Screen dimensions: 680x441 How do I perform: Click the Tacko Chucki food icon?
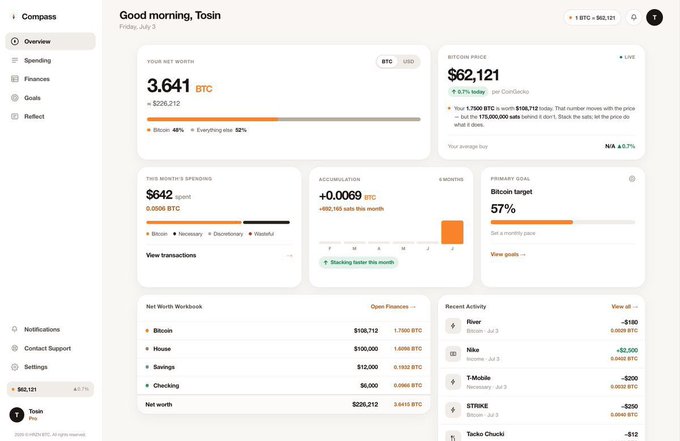pyautogui.click(x=453, y=437)
